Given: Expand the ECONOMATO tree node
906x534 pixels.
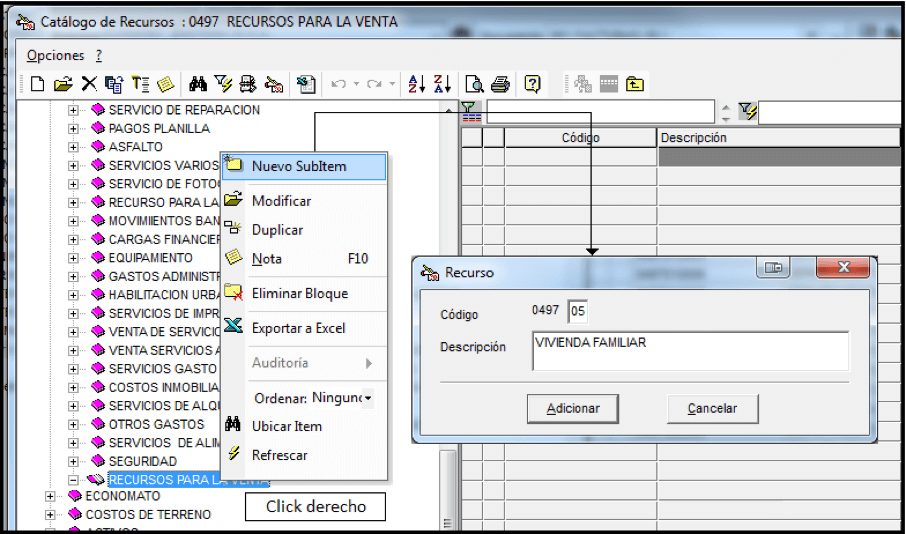Looking at the screenshot, I should coord(50,496).
